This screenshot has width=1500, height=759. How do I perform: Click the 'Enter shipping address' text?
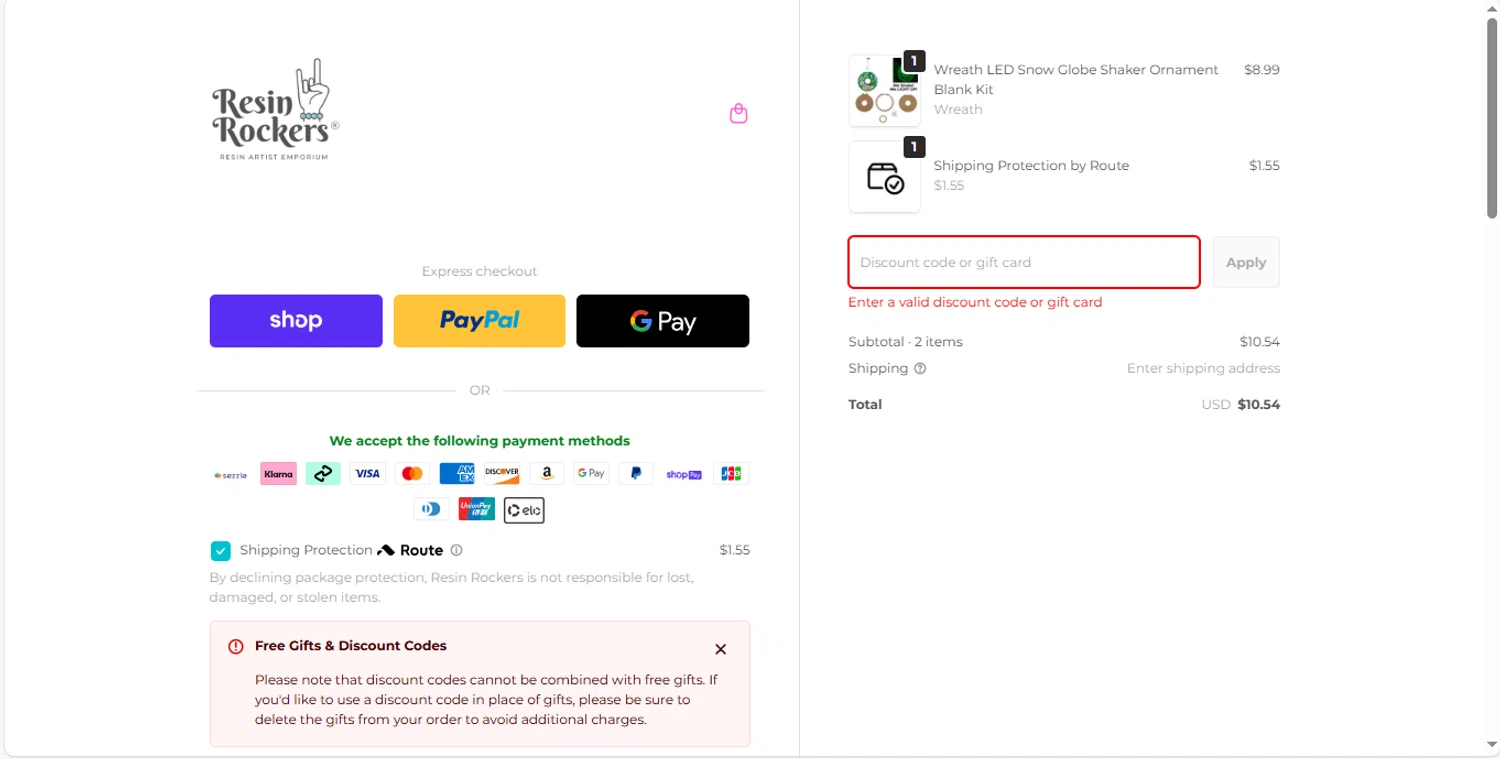coord(1203,368)
